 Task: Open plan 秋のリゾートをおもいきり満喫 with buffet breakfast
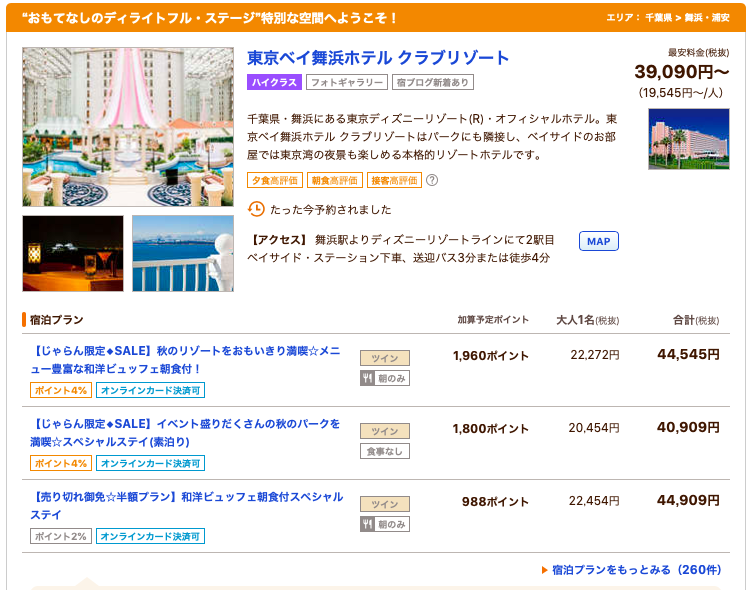(x=186, y=360)
